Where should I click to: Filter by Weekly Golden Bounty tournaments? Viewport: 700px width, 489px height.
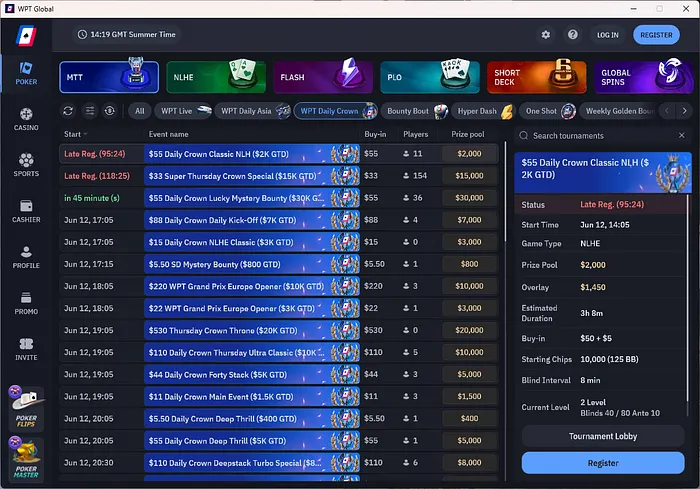coord(619,111)
